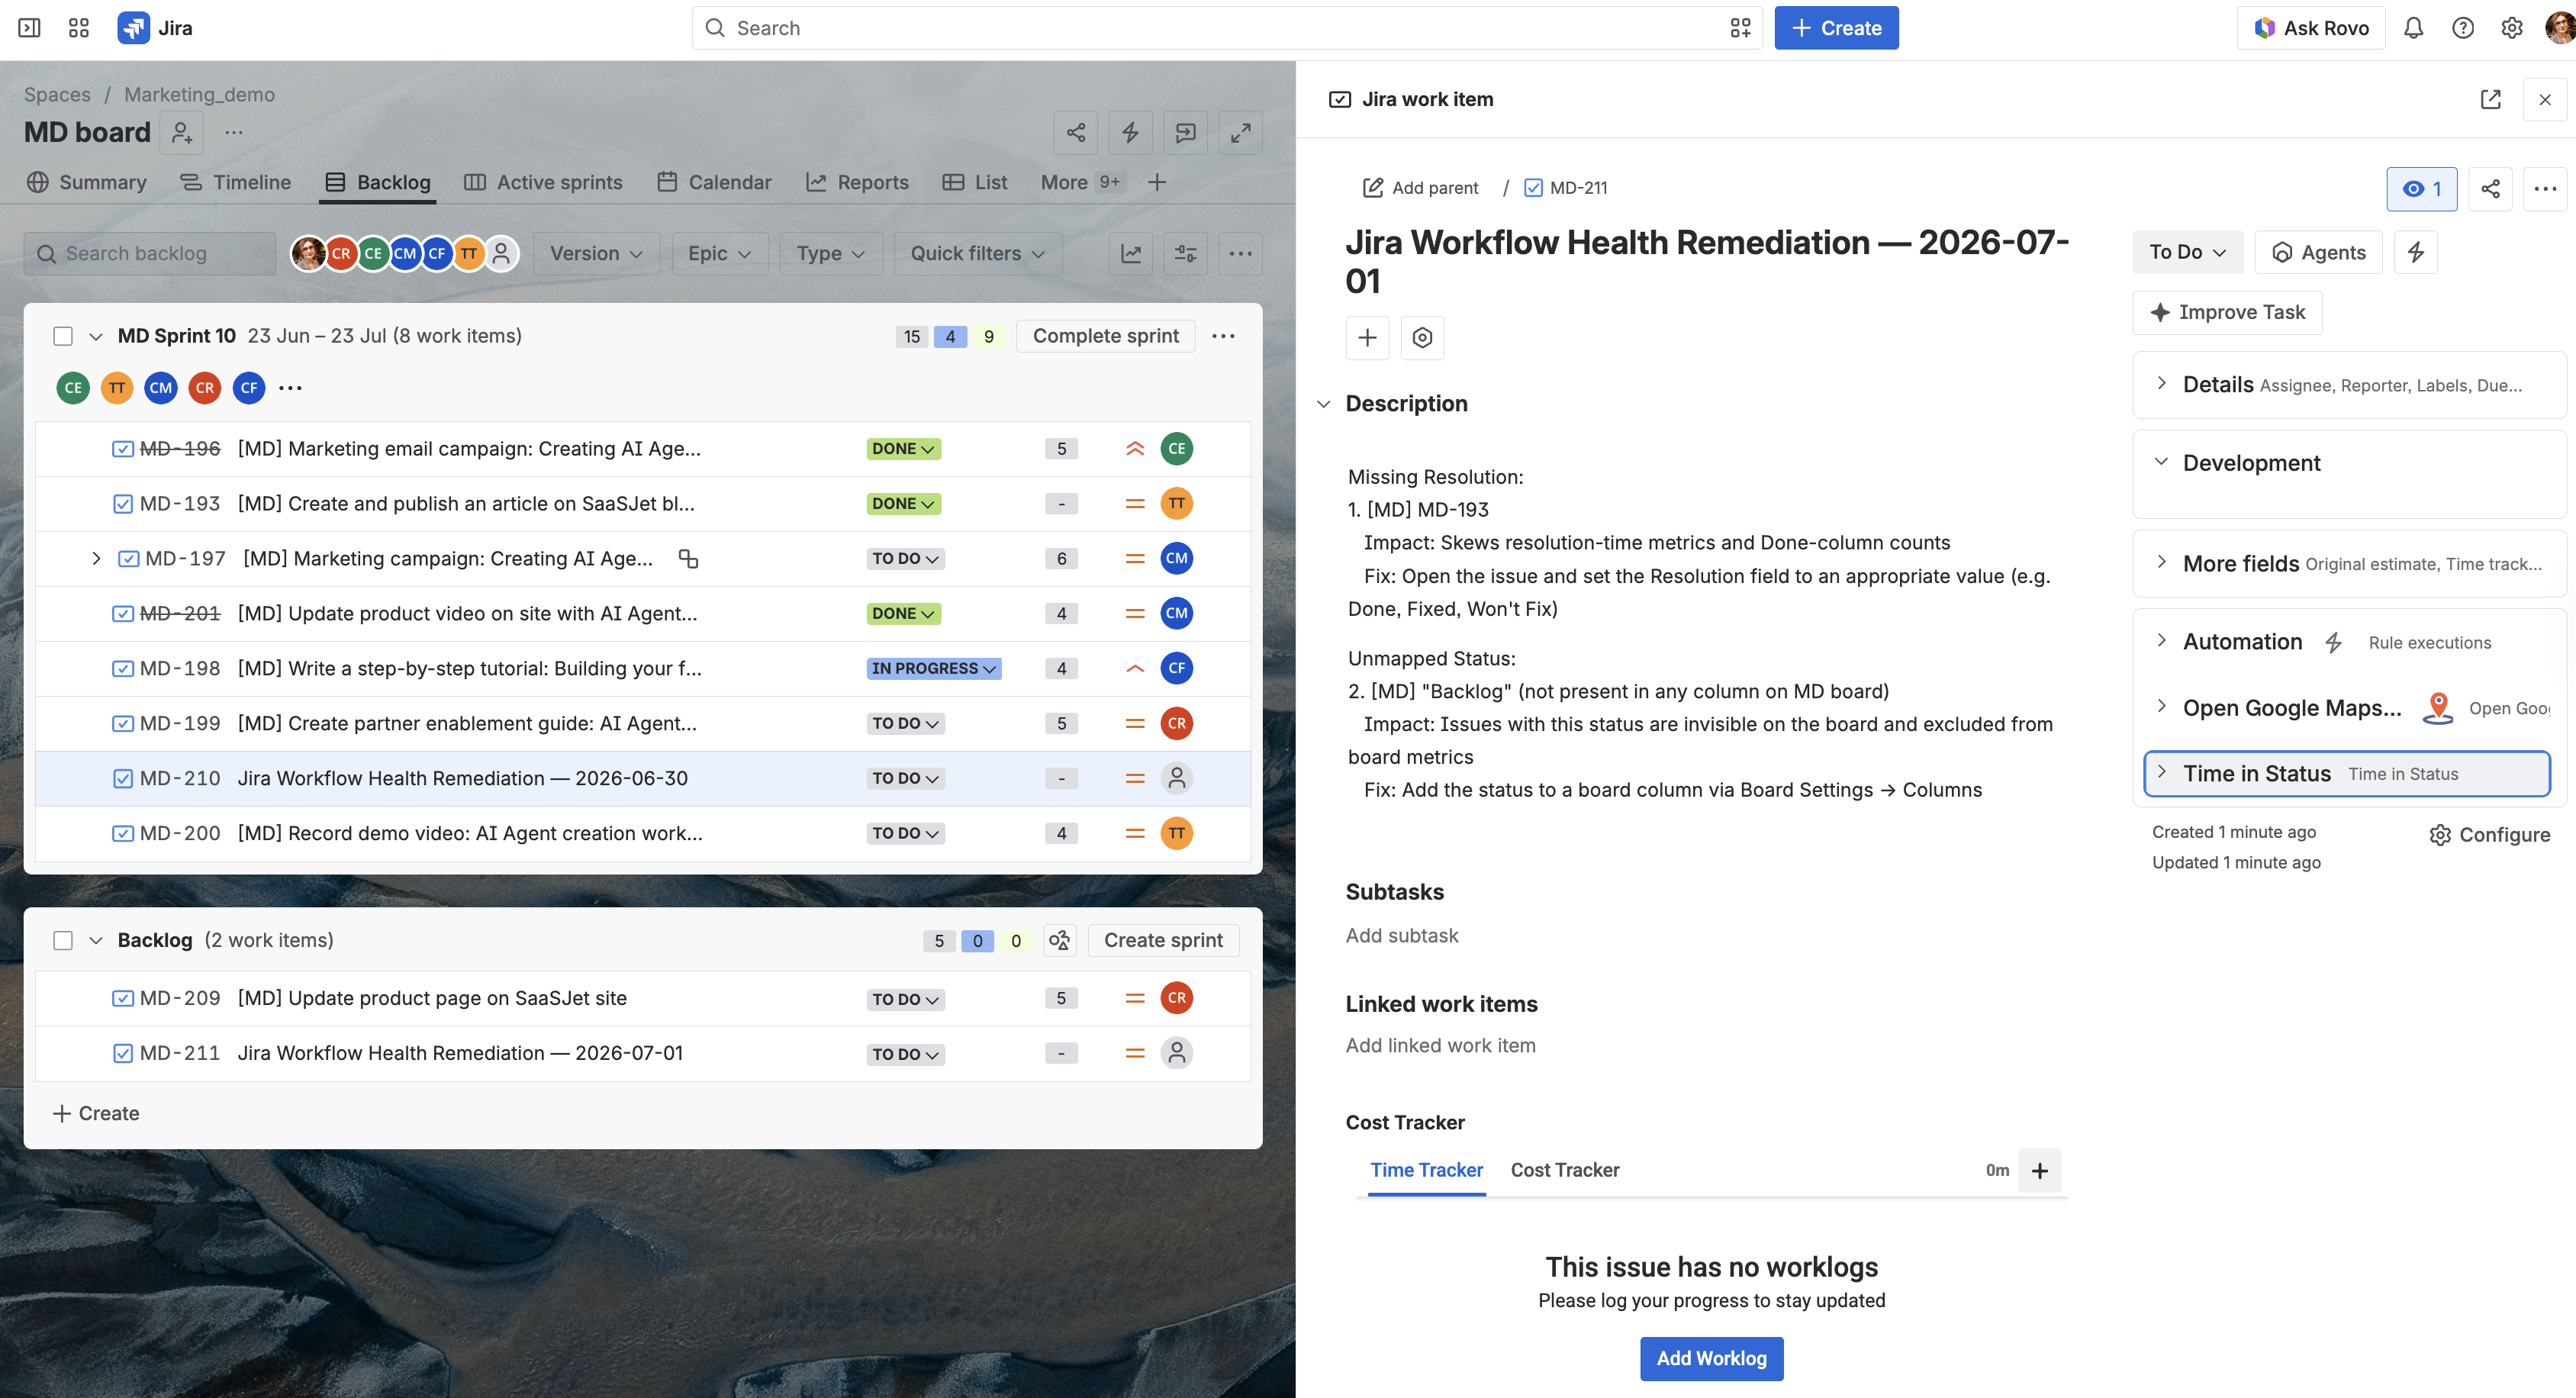Open IN PROGRESS status dropdown for MD-198

pos(934,669)
